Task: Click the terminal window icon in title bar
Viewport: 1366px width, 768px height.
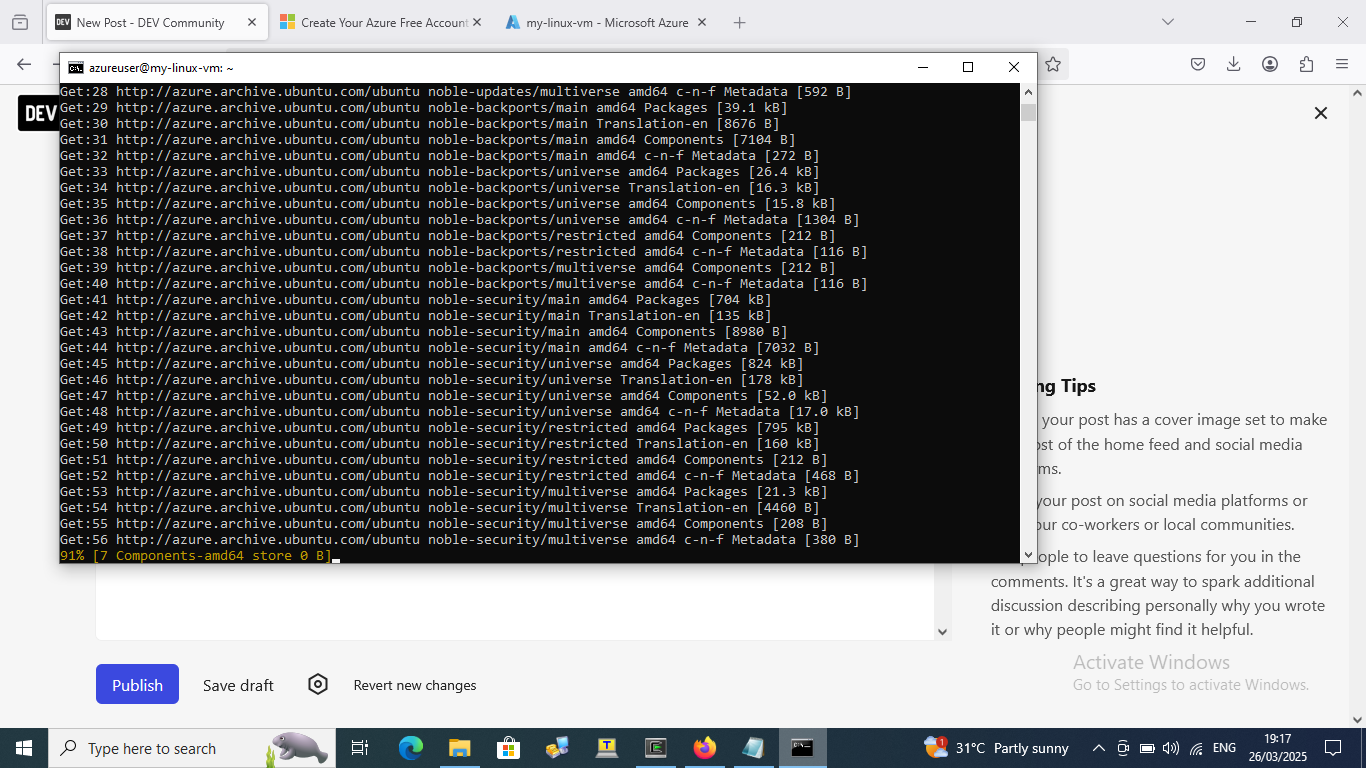Action: tap(76, 68)
